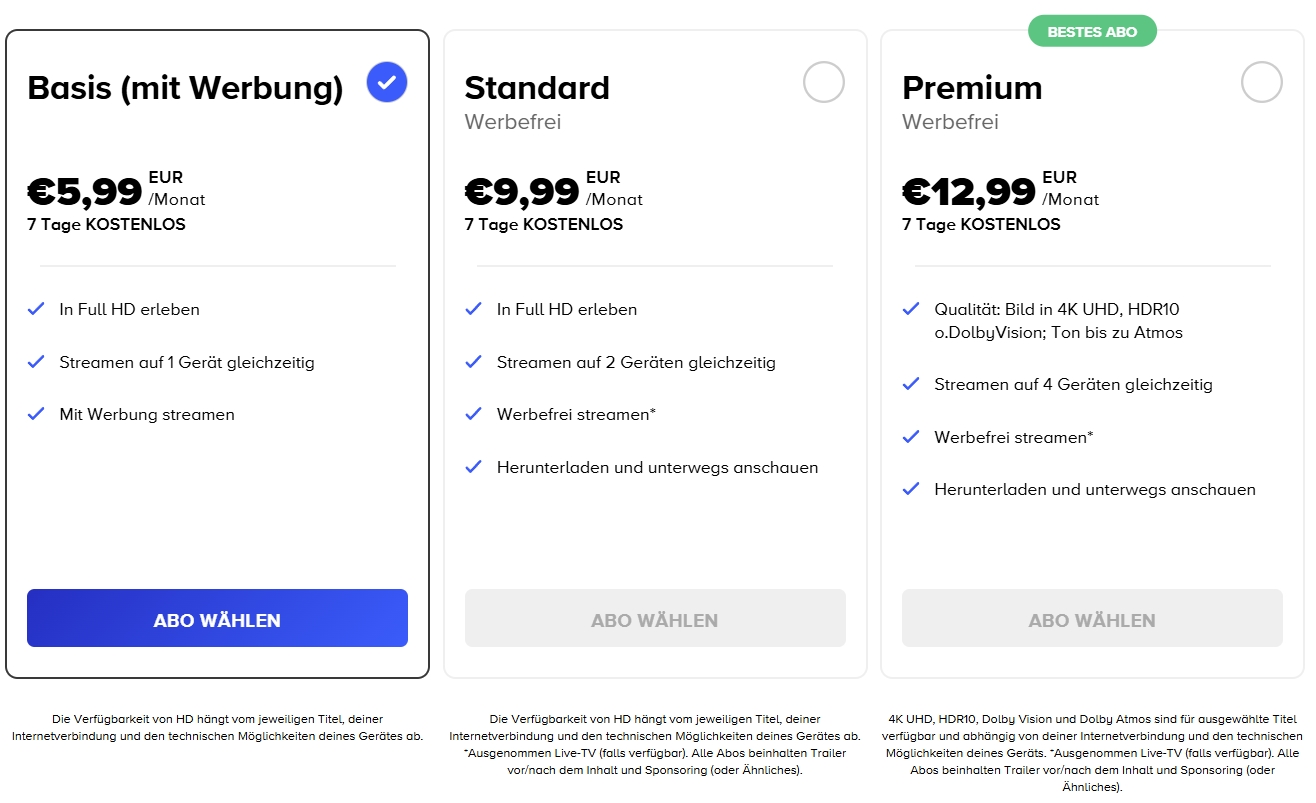
Task: Click the ABO WÄHLEN button under Standard
Action: tap(655, 618)
